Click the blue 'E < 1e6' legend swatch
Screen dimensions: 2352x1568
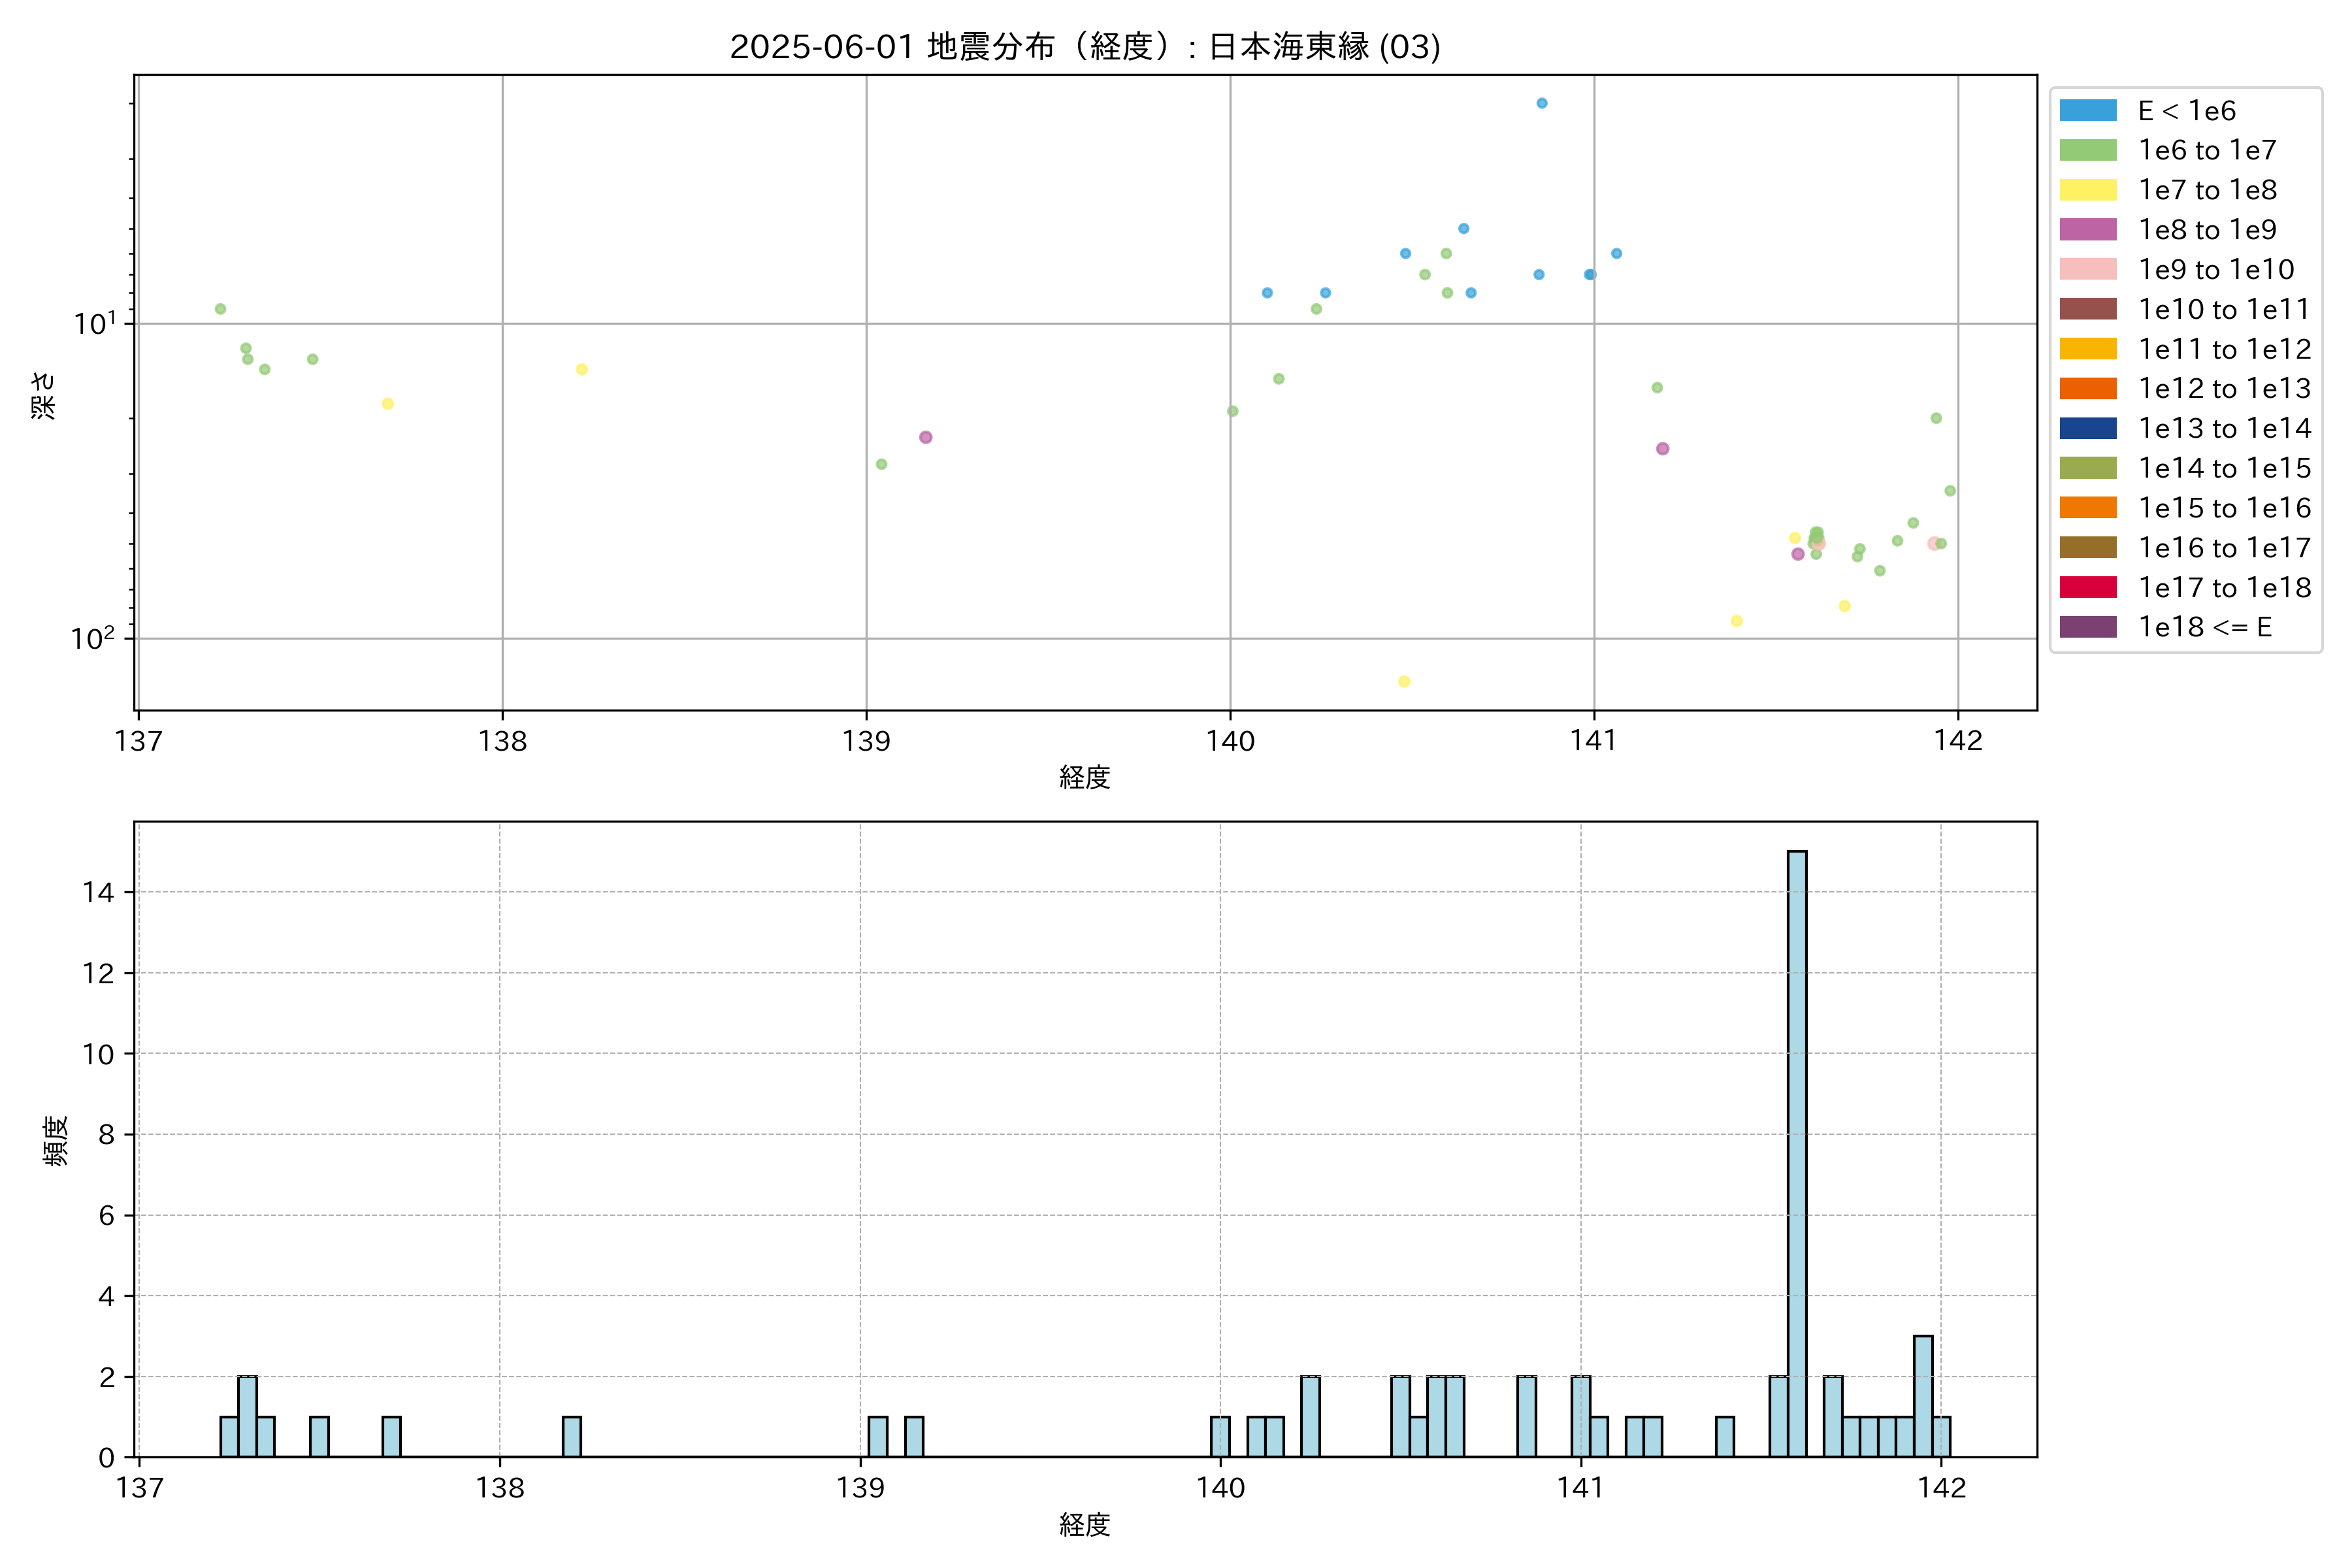click(x=2087, y=110)
